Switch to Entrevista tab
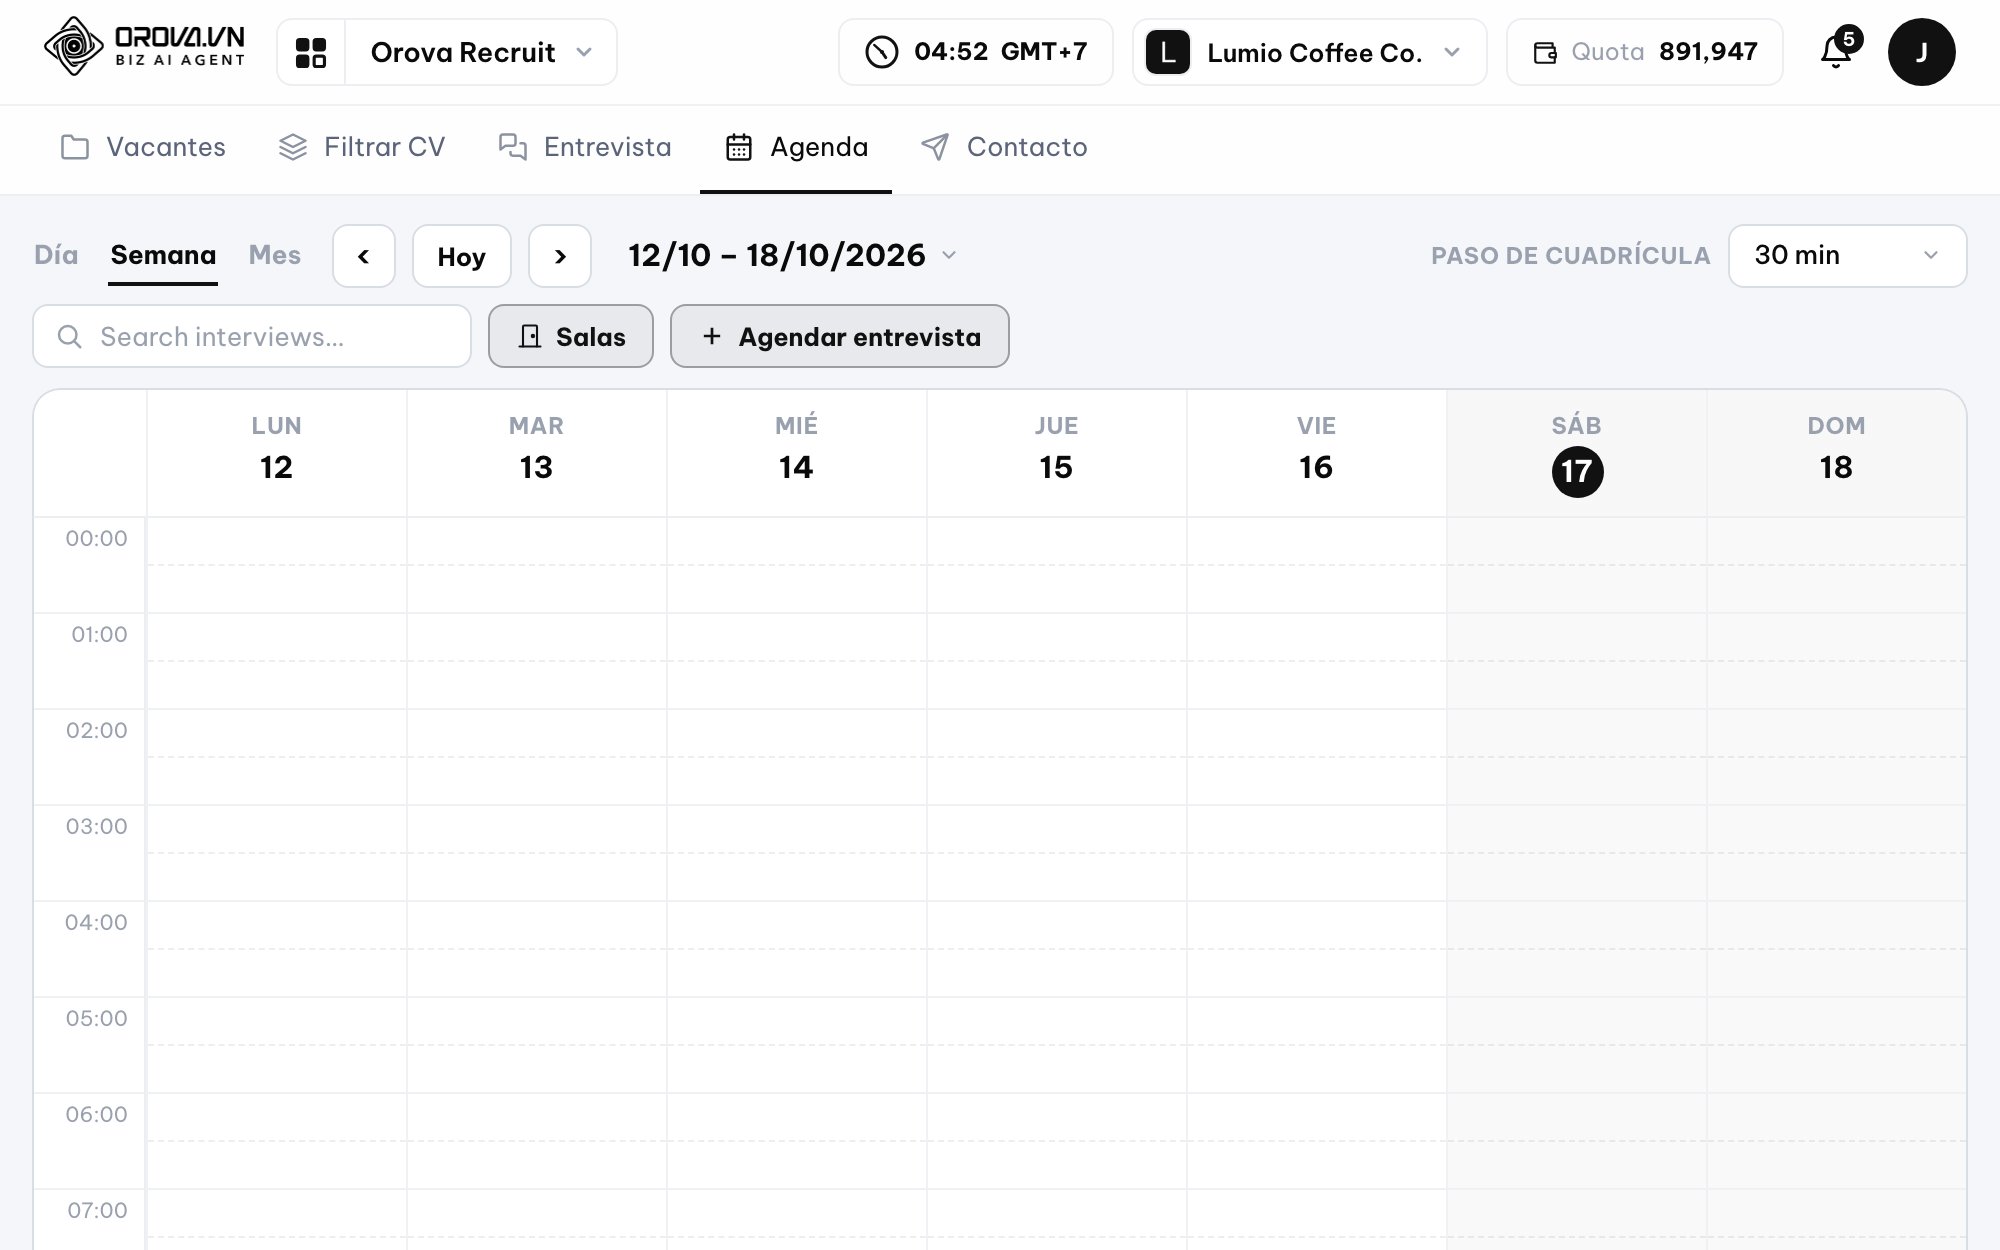This screenshot has height=1250, width=2000. coord(584,148)
